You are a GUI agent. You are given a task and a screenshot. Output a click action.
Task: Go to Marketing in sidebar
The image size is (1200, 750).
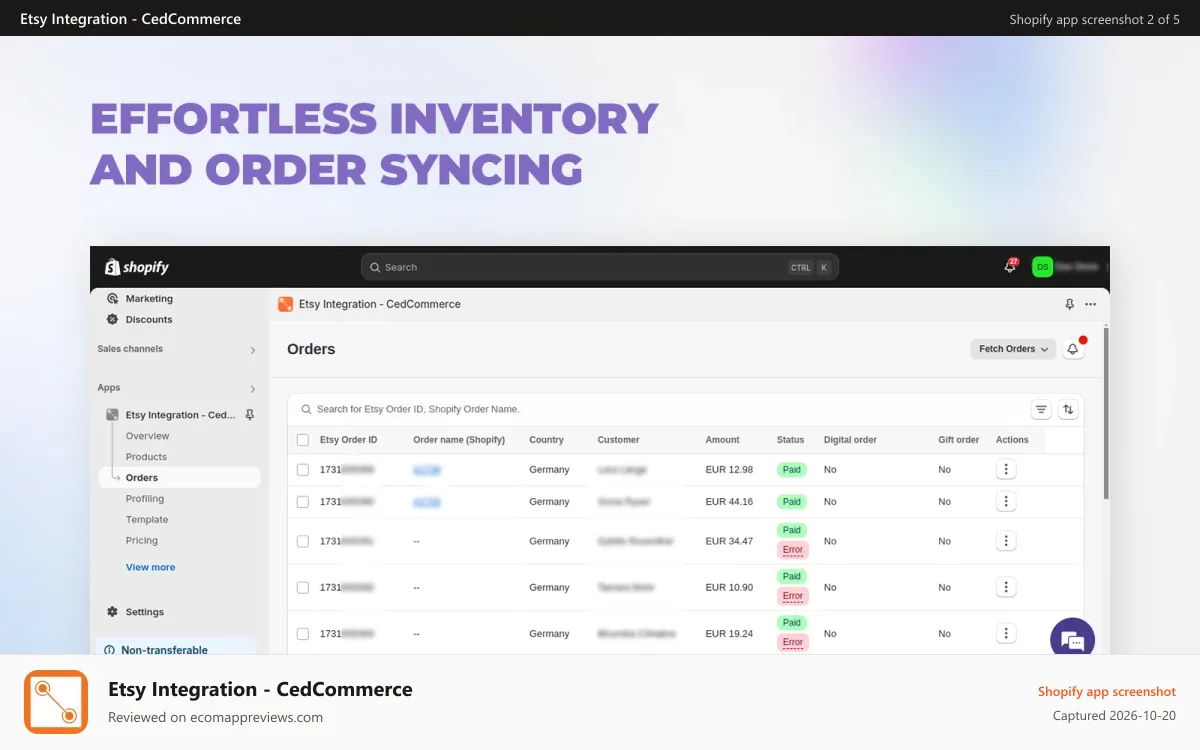coord(149,299)
